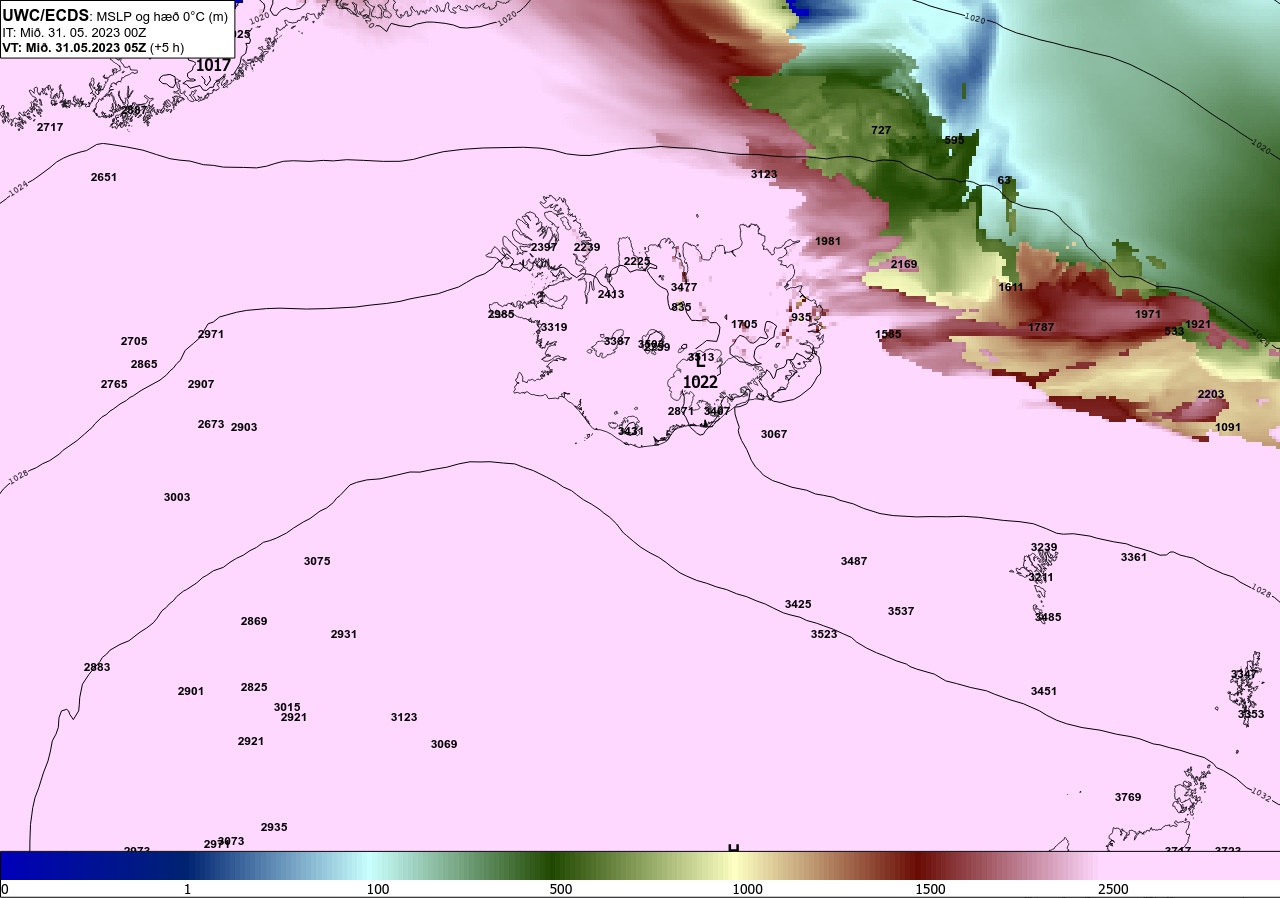Click the 2765 value

(114, 384)
